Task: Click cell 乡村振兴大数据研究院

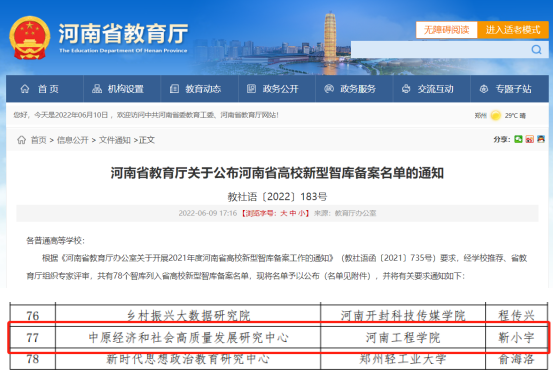Action: pyautogui.click(x=189, y=316)
